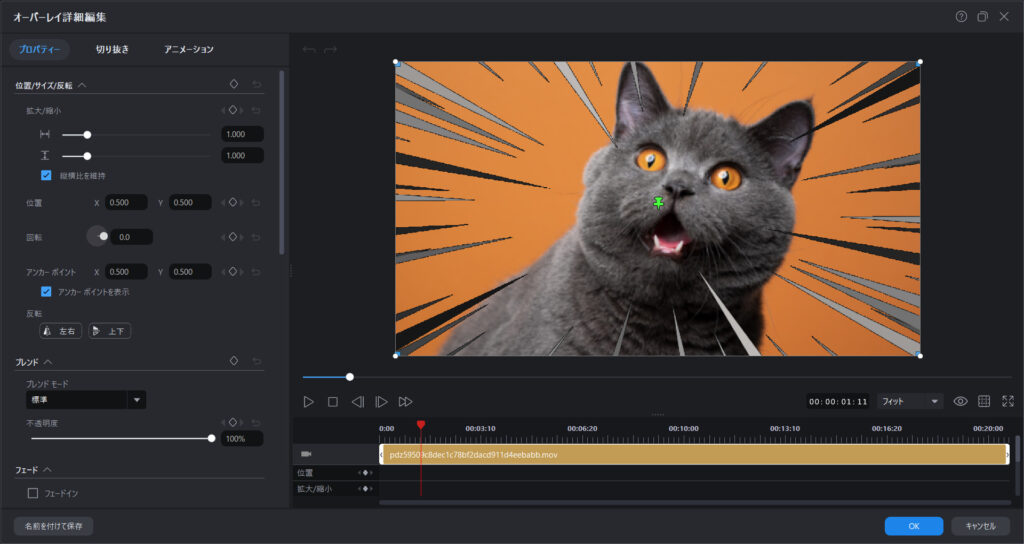The height and width of the screenshot is (544, 1024).
Task: Step to previous frame
Action: pos(357,401)
